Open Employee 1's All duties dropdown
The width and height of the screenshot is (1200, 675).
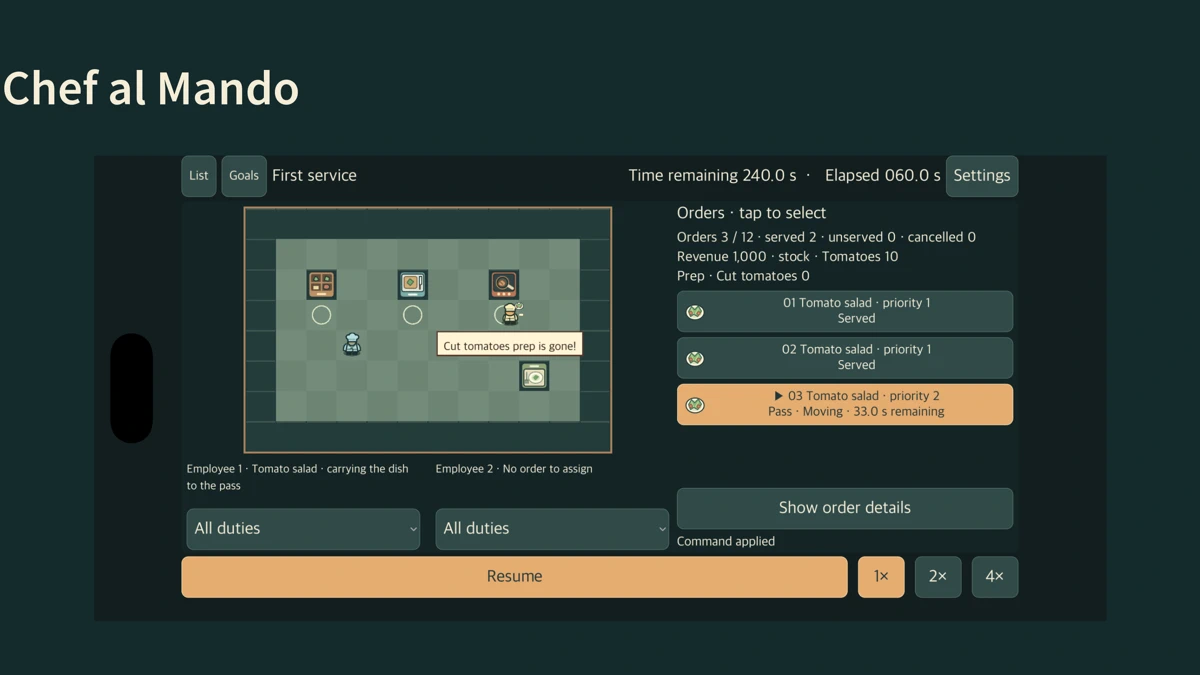[303, 529]
